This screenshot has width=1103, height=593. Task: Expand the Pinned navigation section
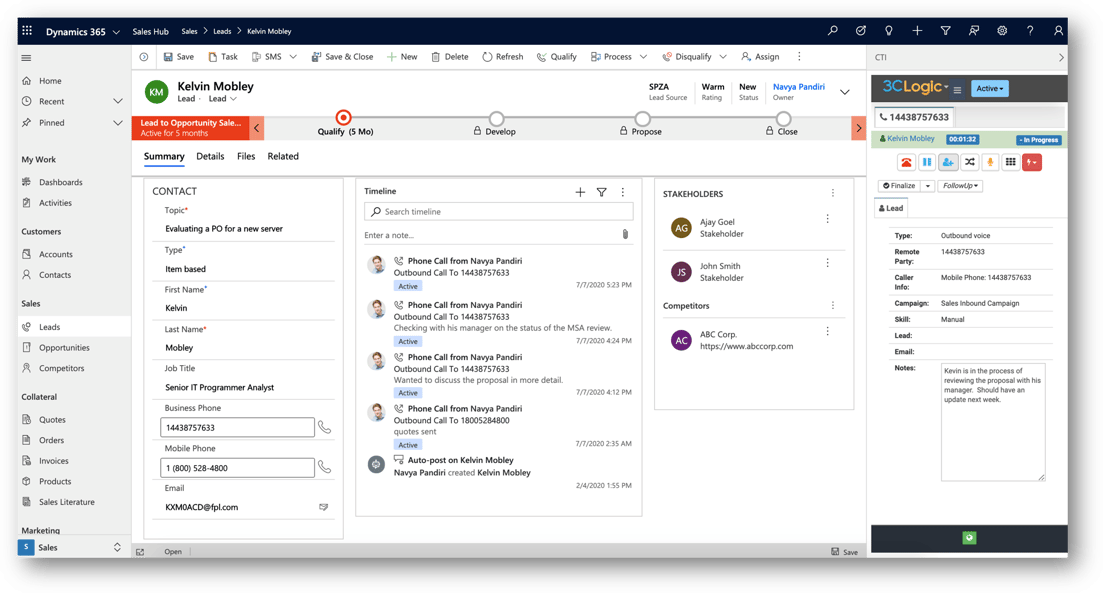point(117,122)
